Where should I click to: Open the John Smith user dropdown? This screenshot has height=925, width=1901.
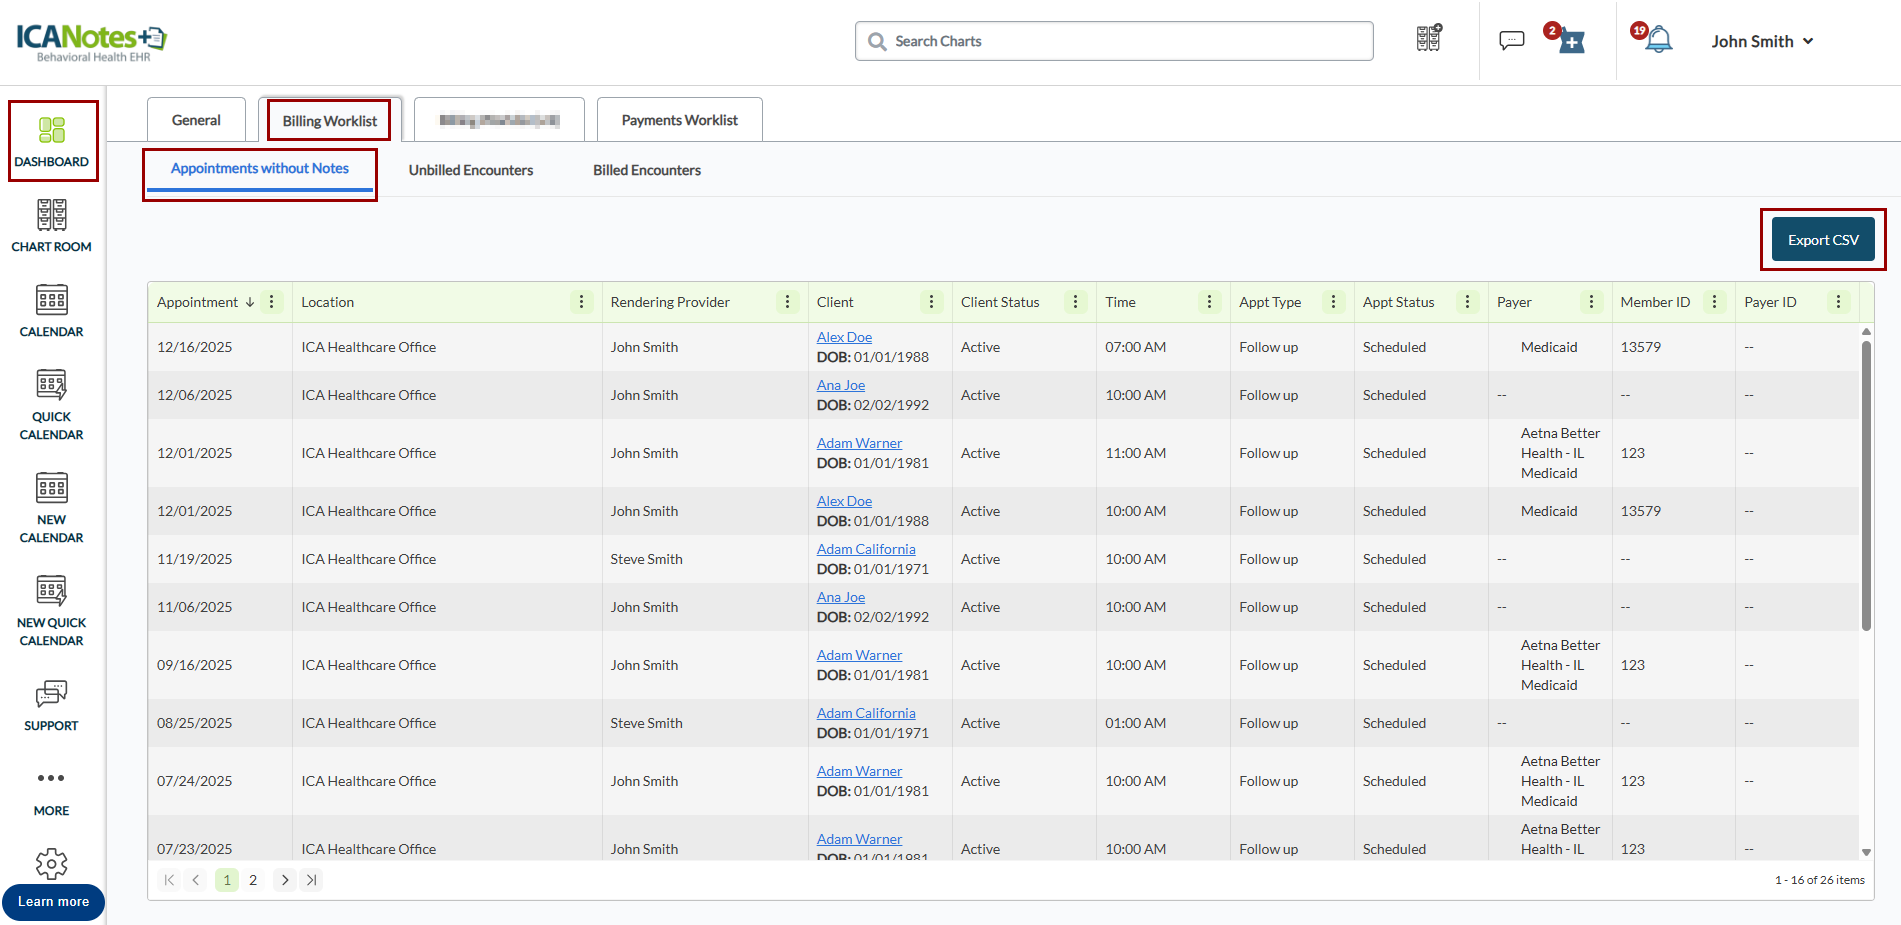[x=1761, y=41]
